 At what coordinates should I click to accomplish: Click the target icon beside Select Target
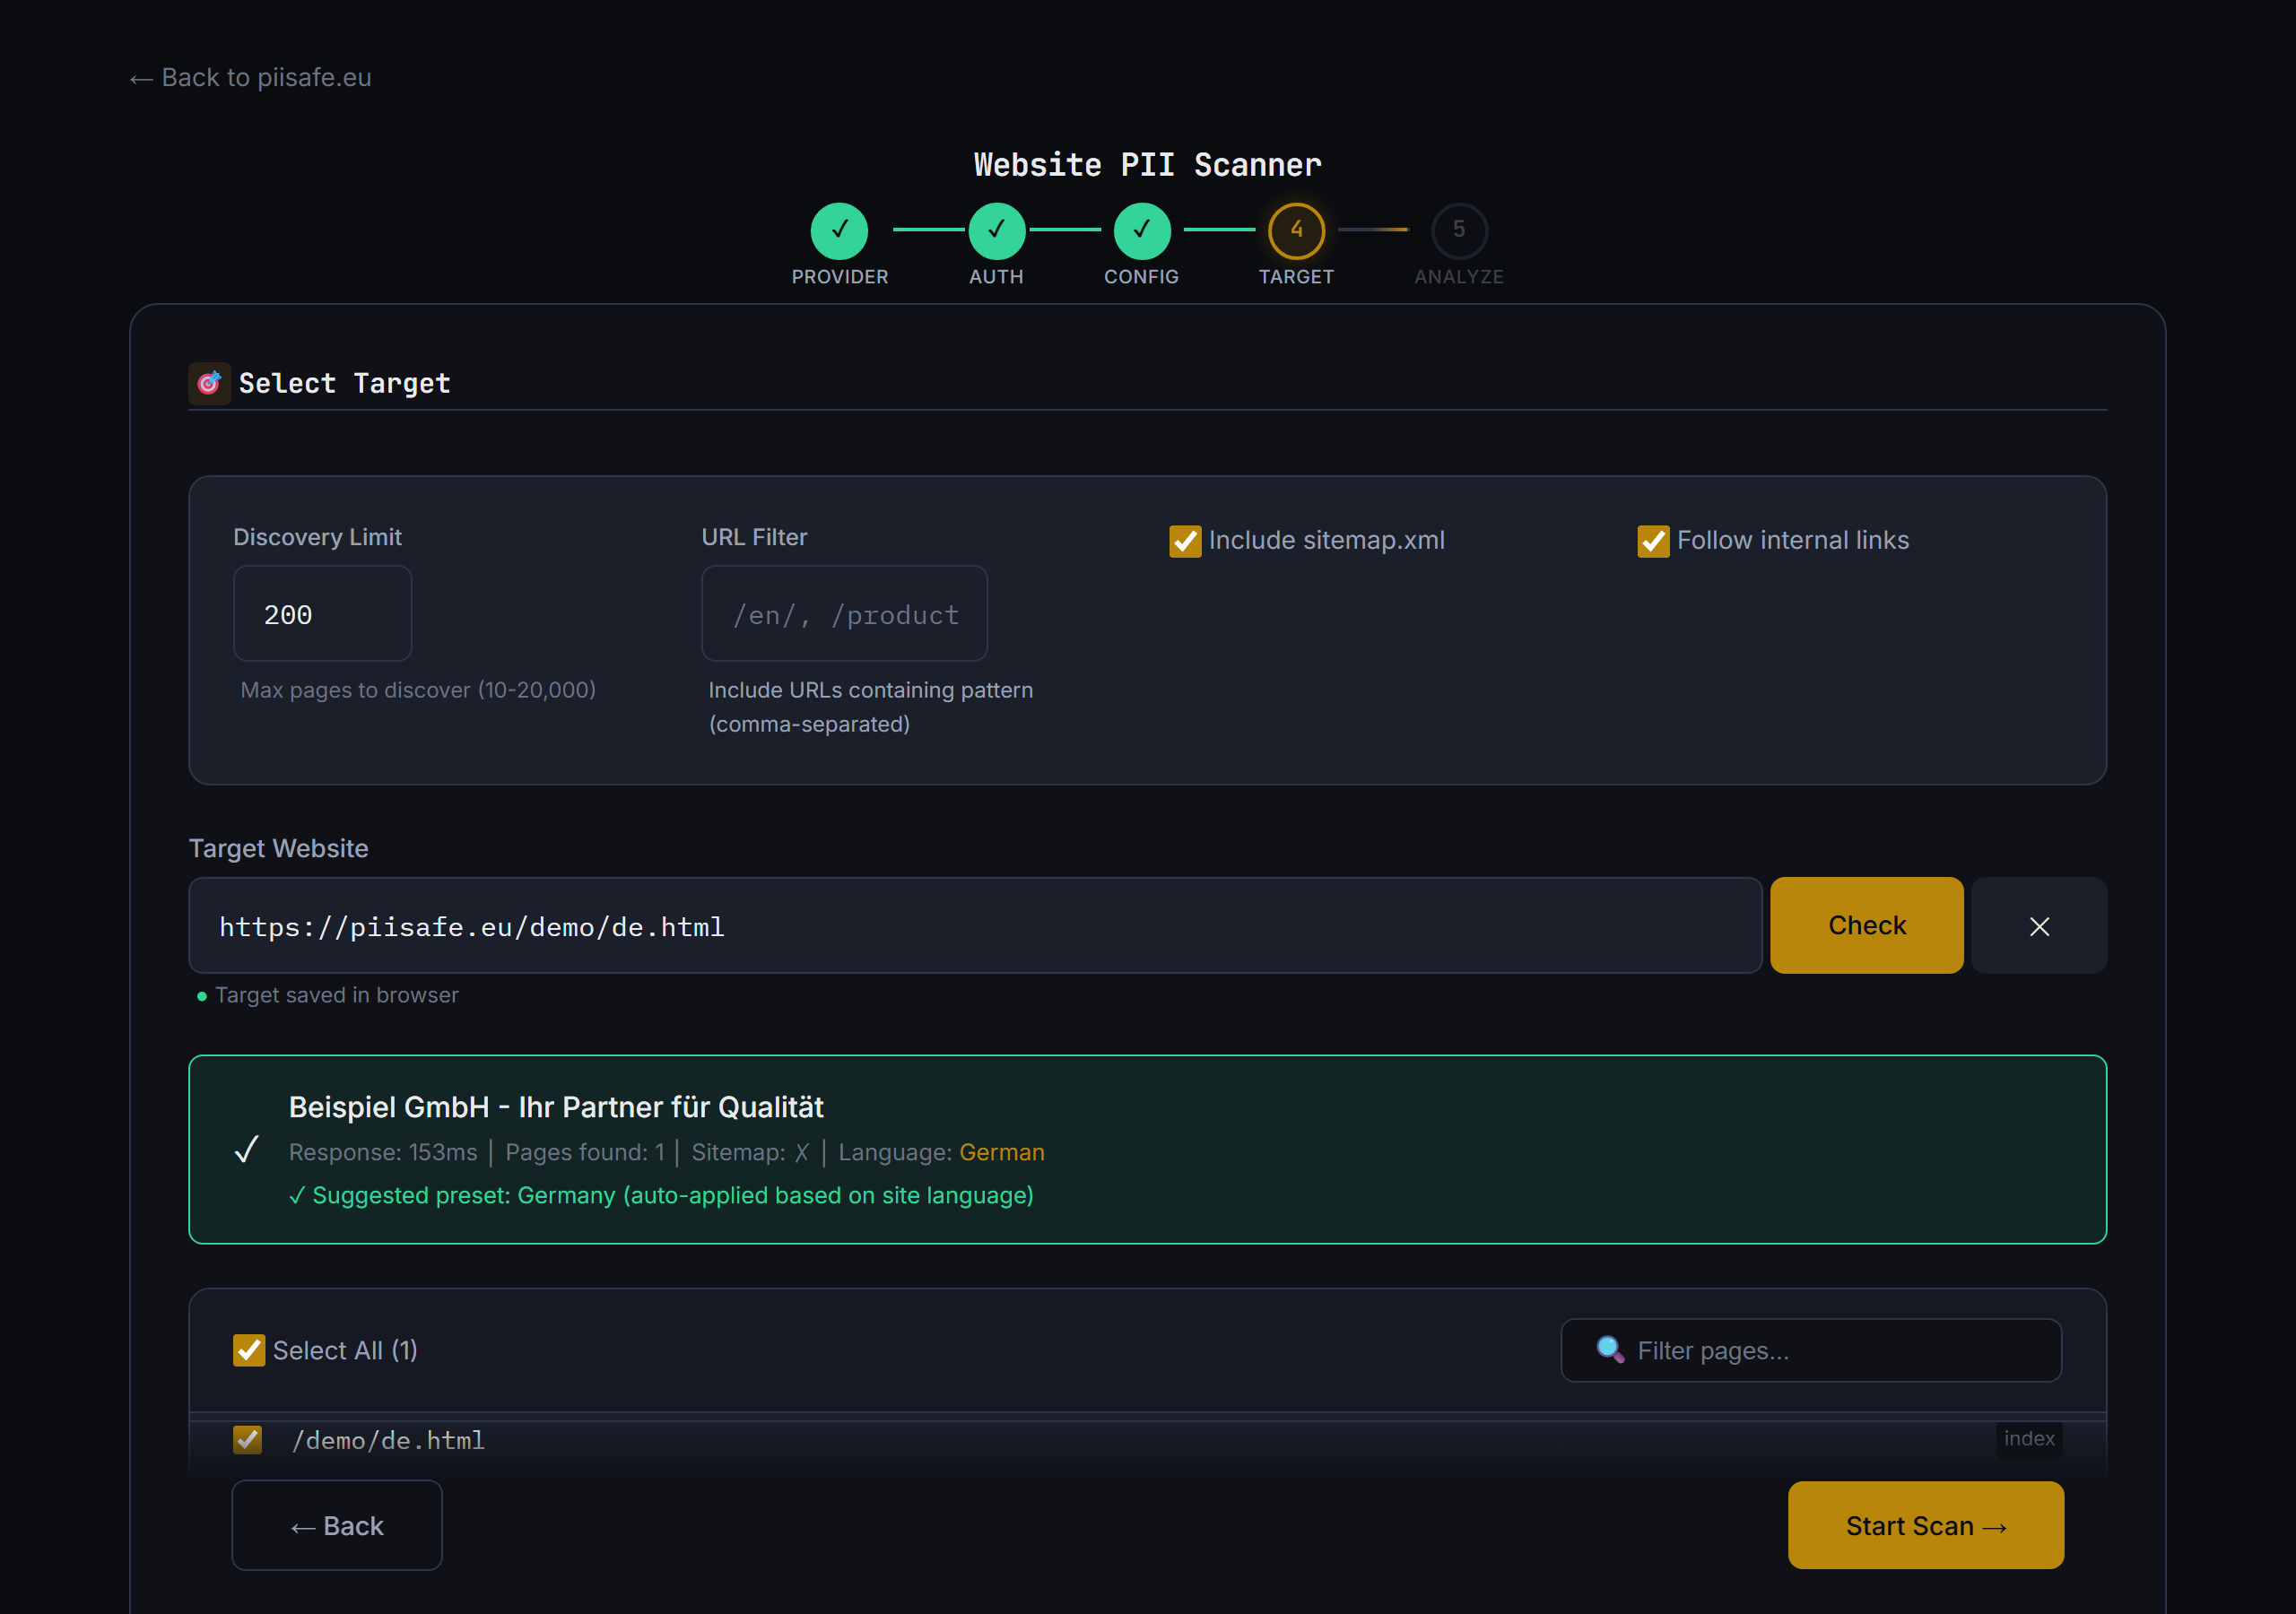(209, 383)
